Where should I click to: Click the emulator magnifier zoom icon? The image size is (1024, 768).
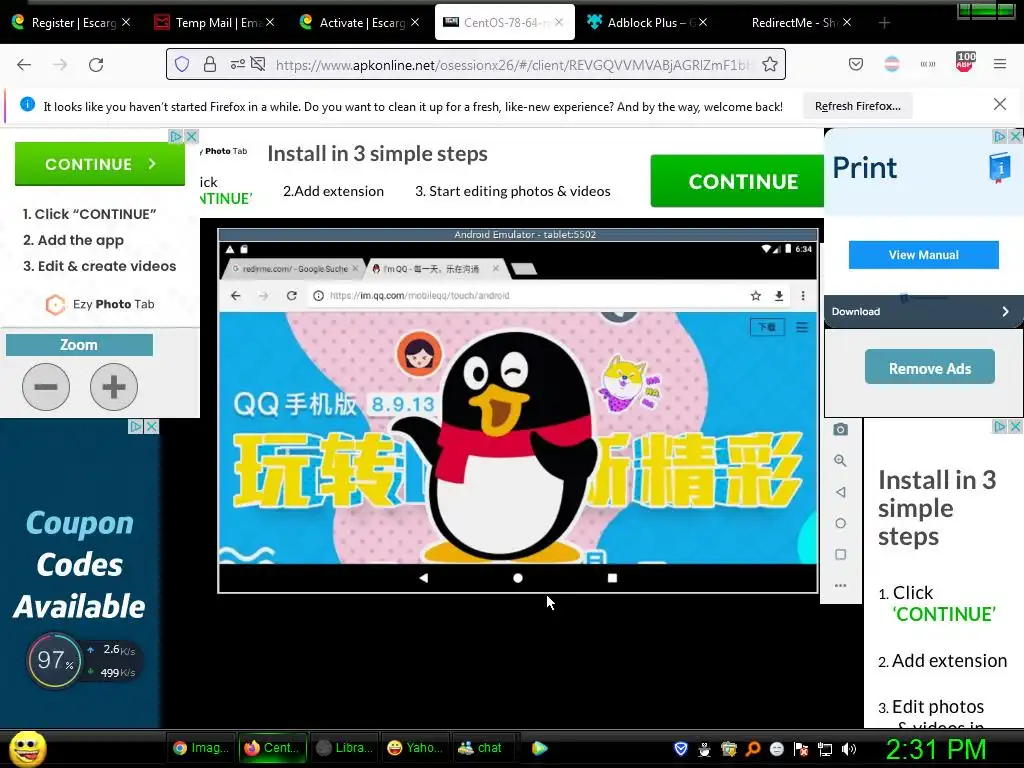tap(840, 460)
